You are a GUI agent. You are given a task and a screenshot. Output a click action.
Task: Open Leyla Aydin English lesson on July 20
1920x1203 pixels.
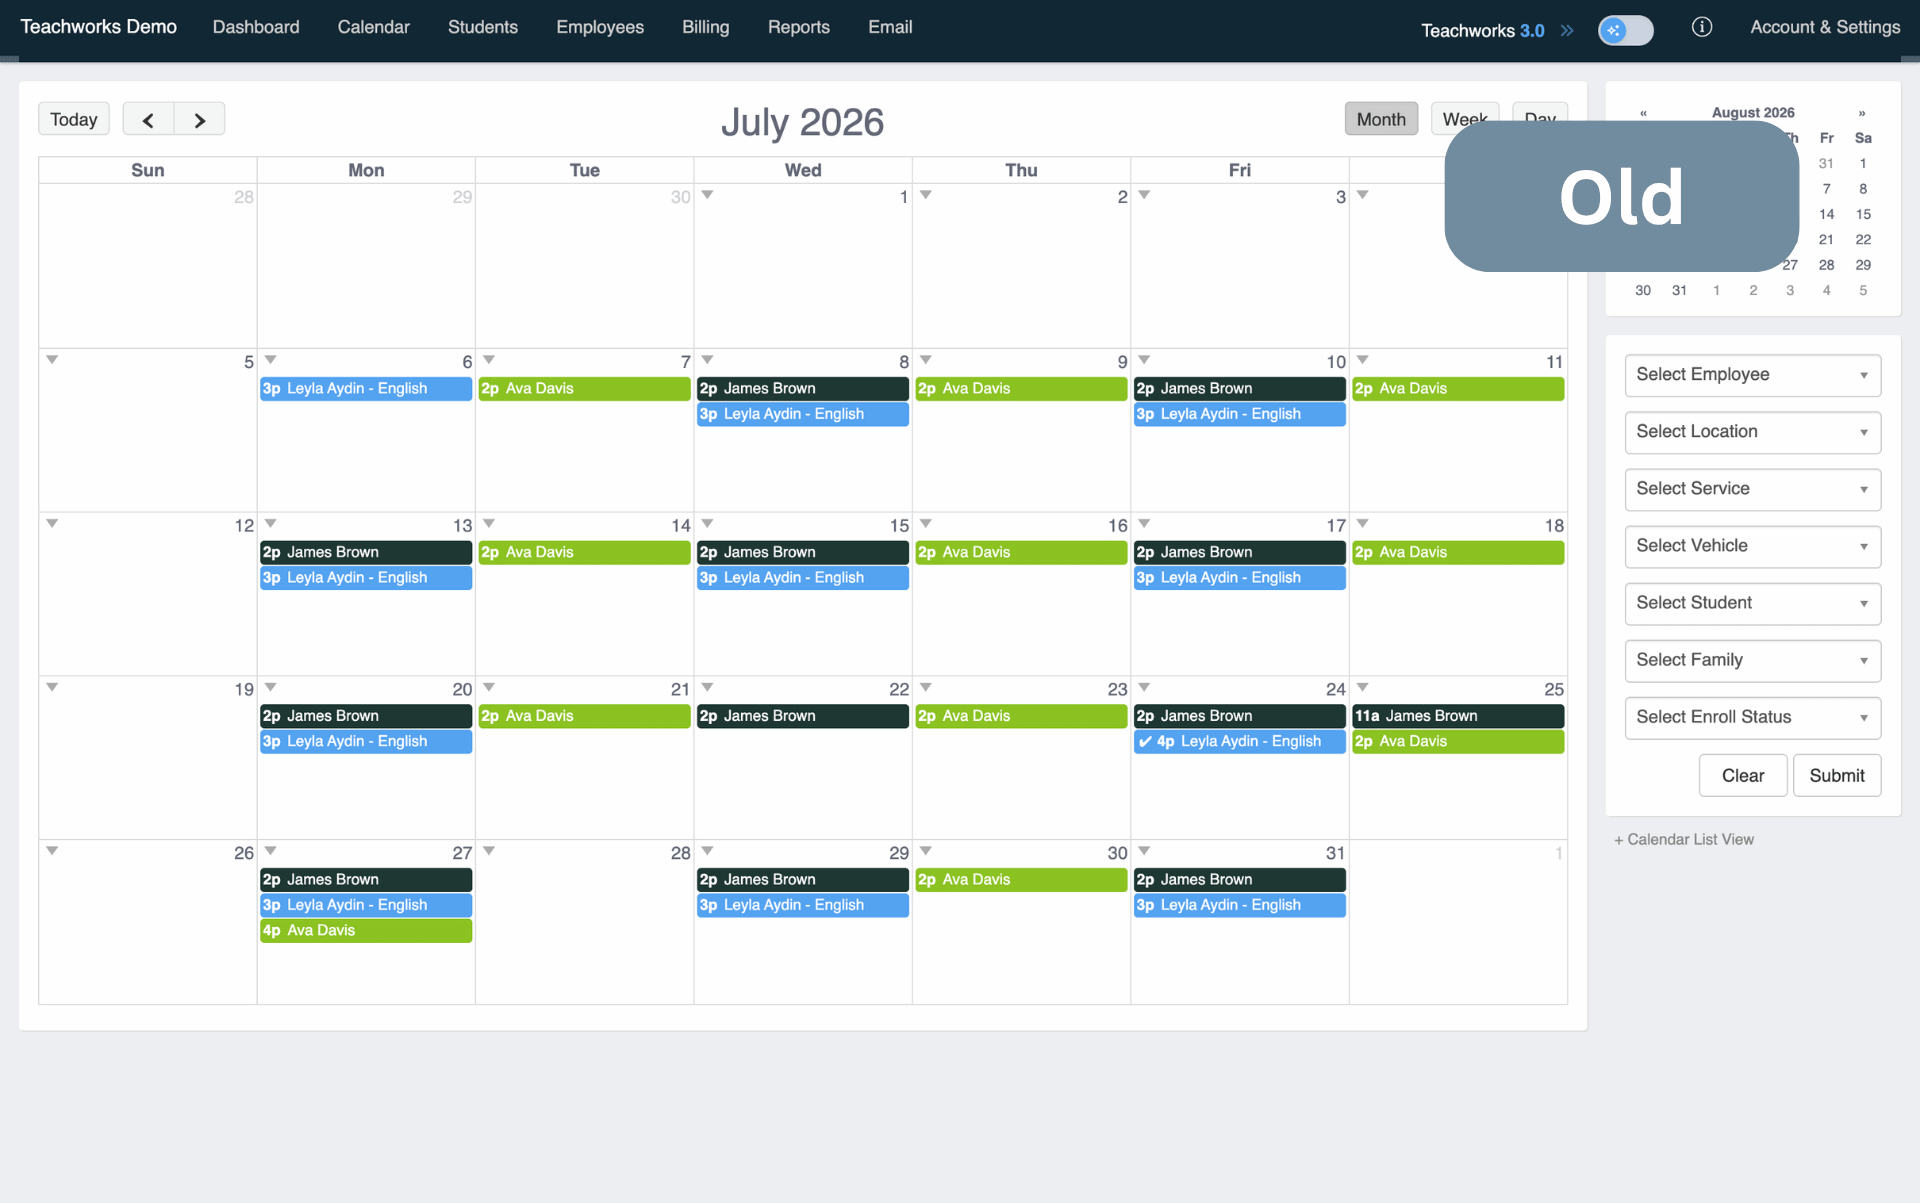(x=366, y=742)
